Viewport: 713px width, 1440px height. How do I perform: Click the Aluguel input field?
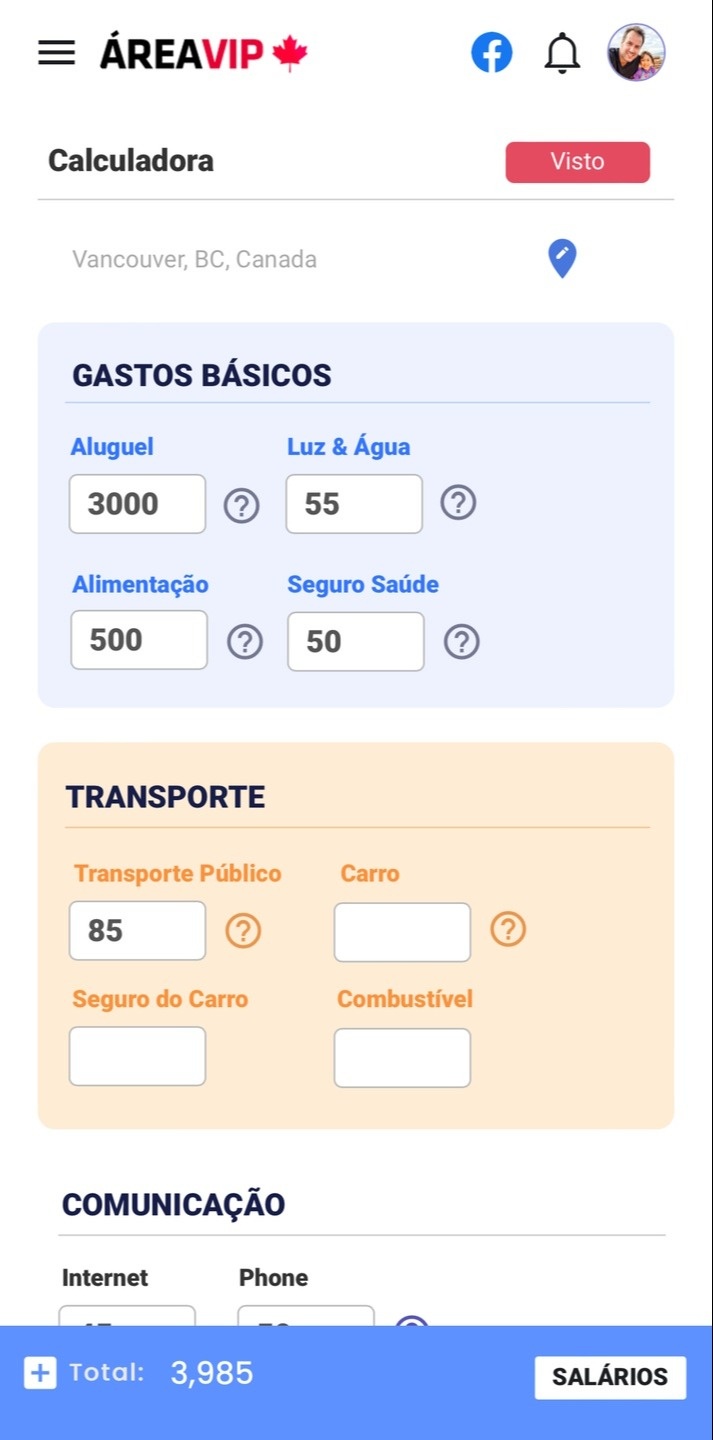pos(137,504)
